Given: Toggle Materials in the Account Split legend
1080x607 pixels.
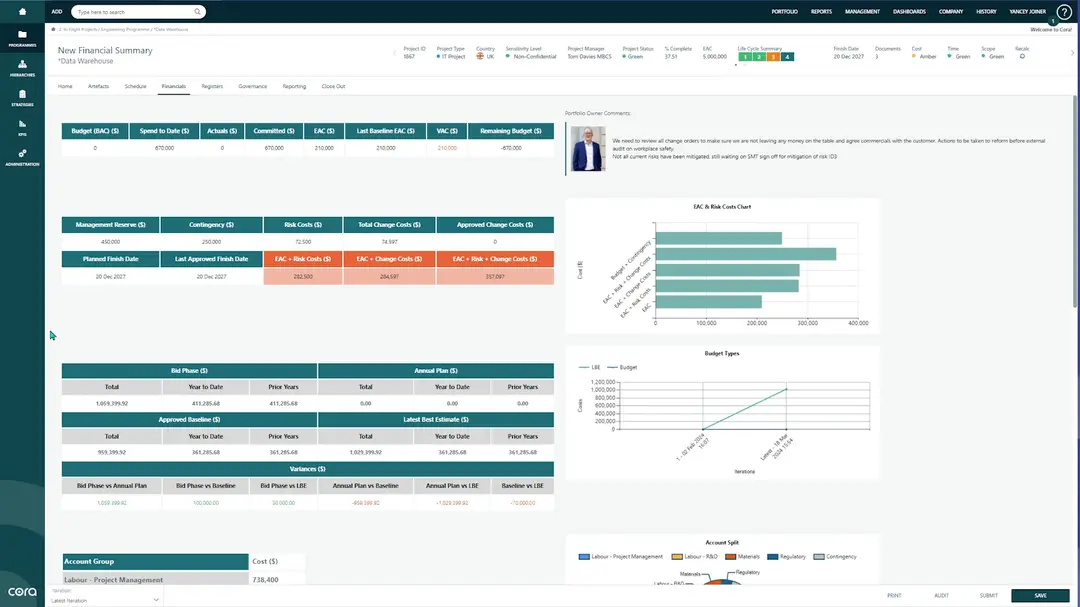Looking at the screenshot, I should (744, 557).
